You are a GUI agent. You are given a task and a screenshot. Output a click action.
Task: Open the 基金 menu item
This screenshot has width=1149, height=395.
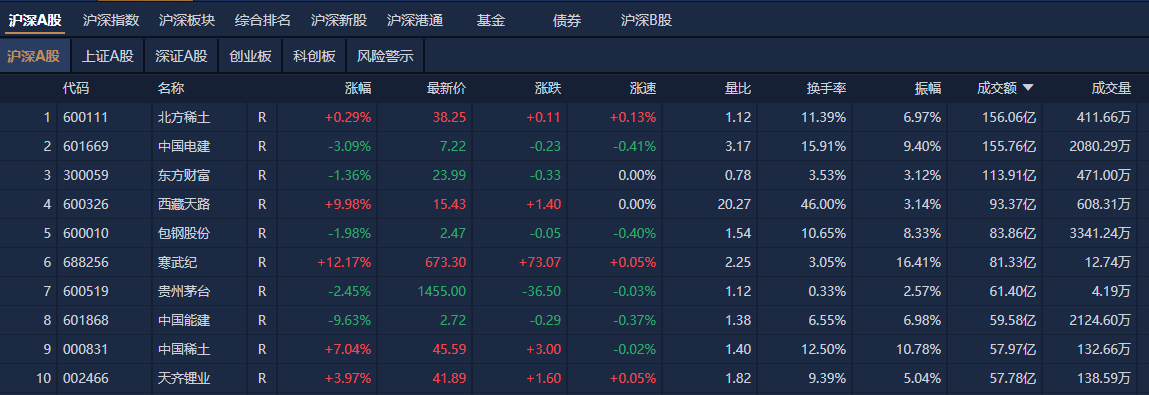[491, 21]
